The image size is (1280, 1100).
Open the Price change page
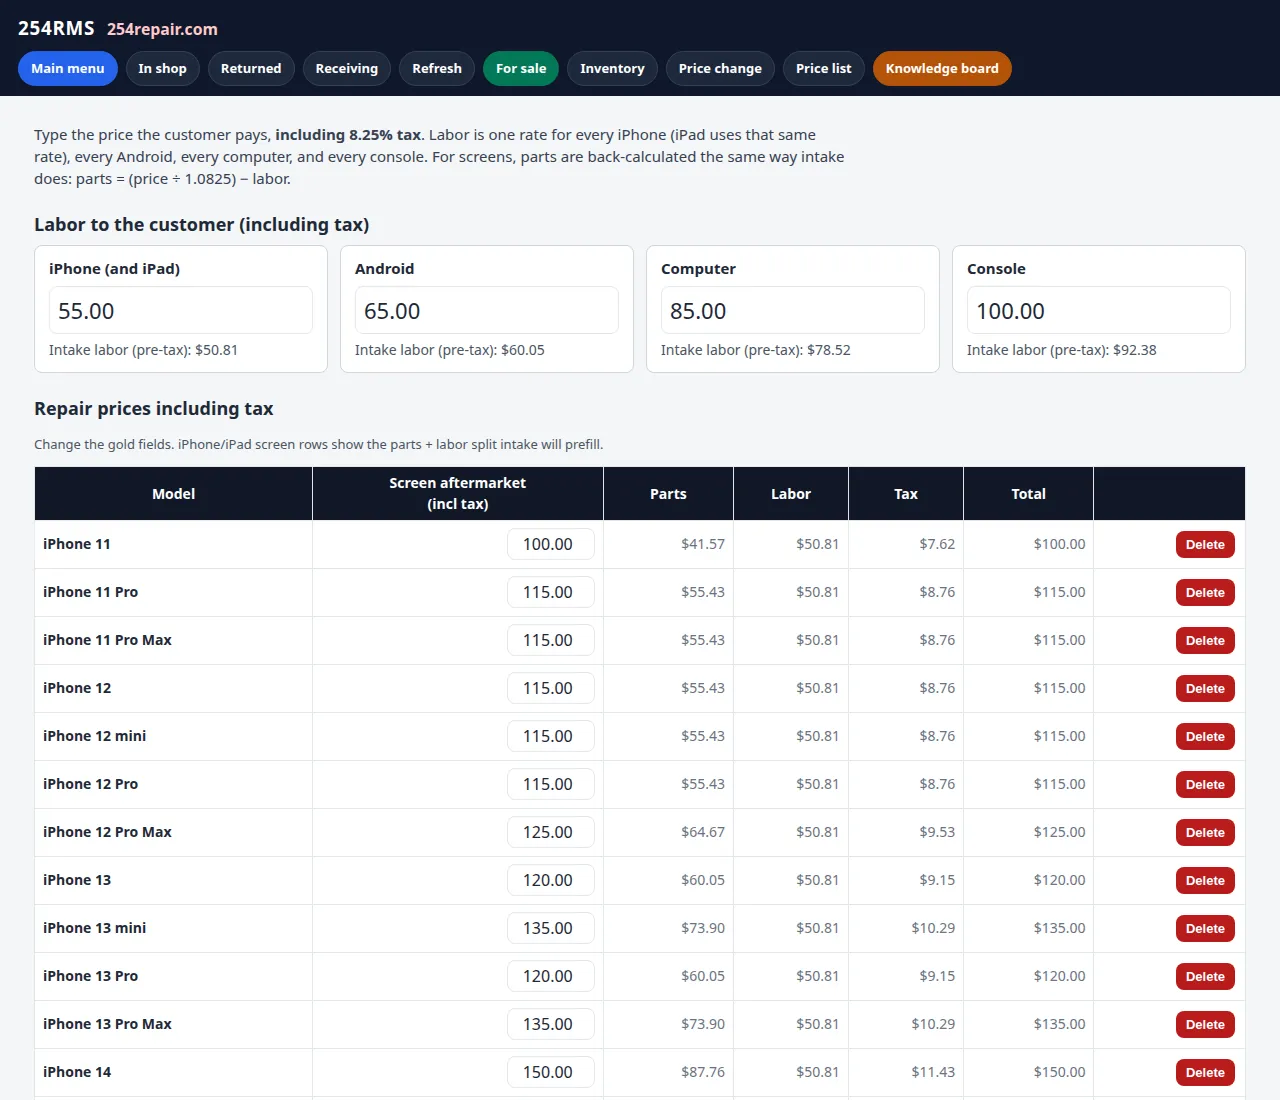(x=720, y=68)
